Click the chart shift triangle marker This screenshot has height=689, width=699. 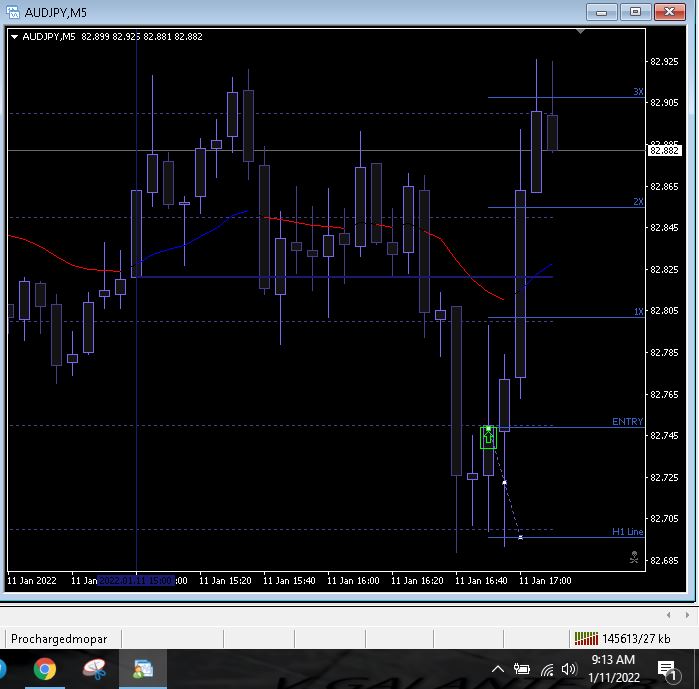coord(580,32)
